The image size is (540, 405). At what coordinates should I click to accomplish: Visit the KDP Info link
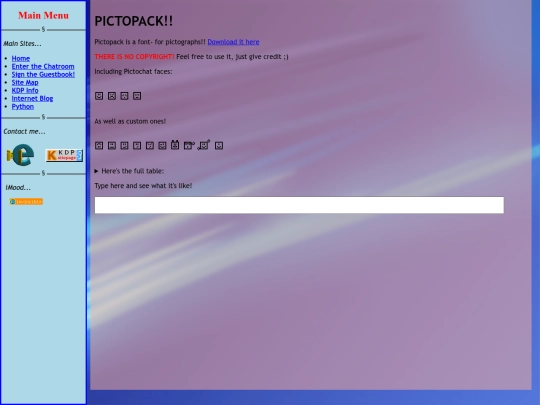click(25, 90)
